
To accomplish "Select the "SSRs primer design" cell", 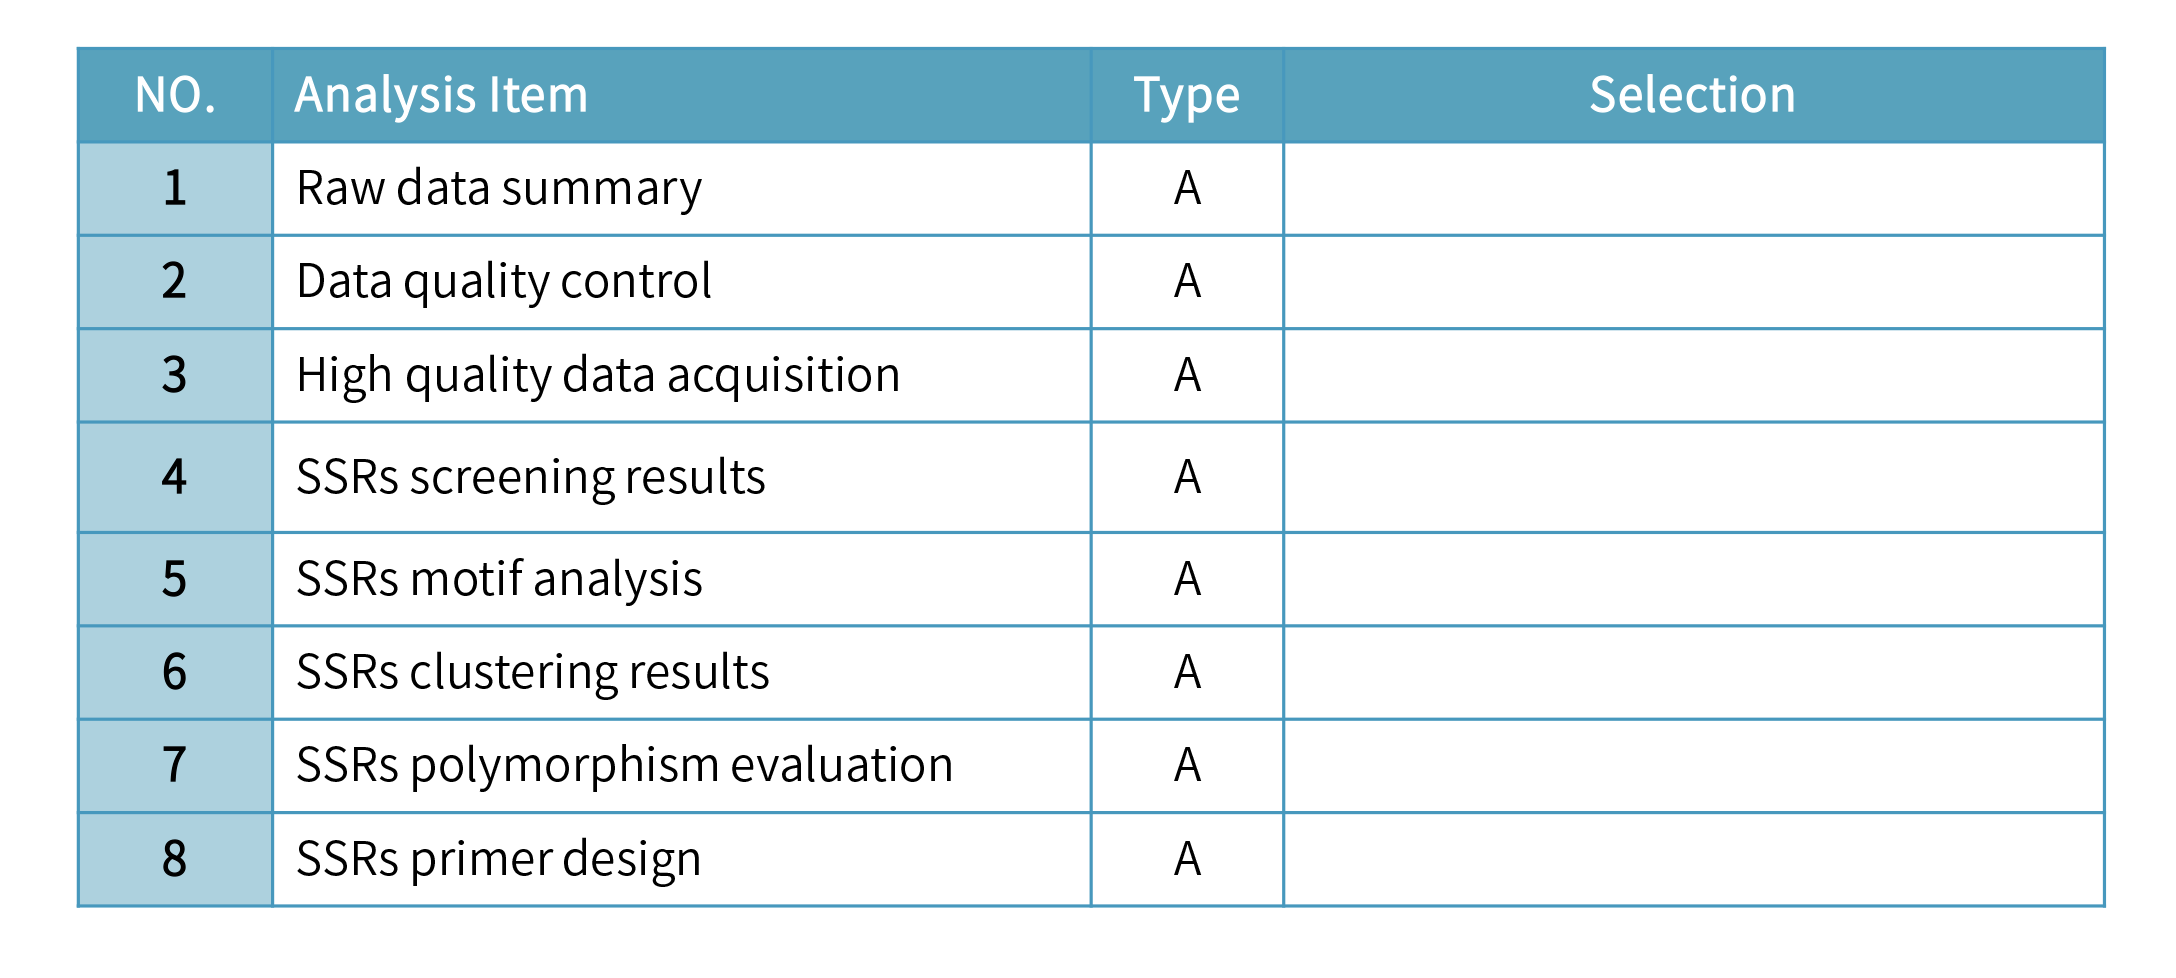I will tap(499, 859).
